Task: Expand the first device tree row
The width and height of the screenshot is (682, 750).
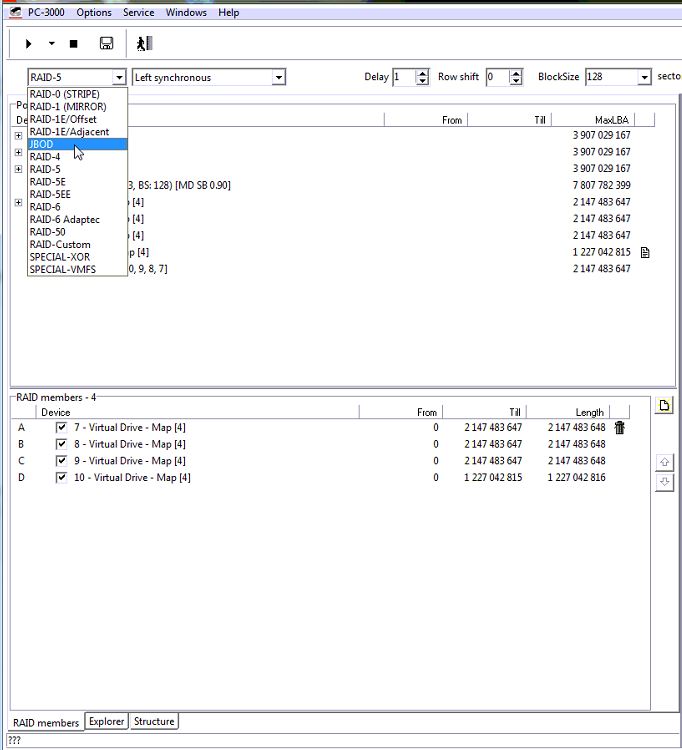Action: 18,136
